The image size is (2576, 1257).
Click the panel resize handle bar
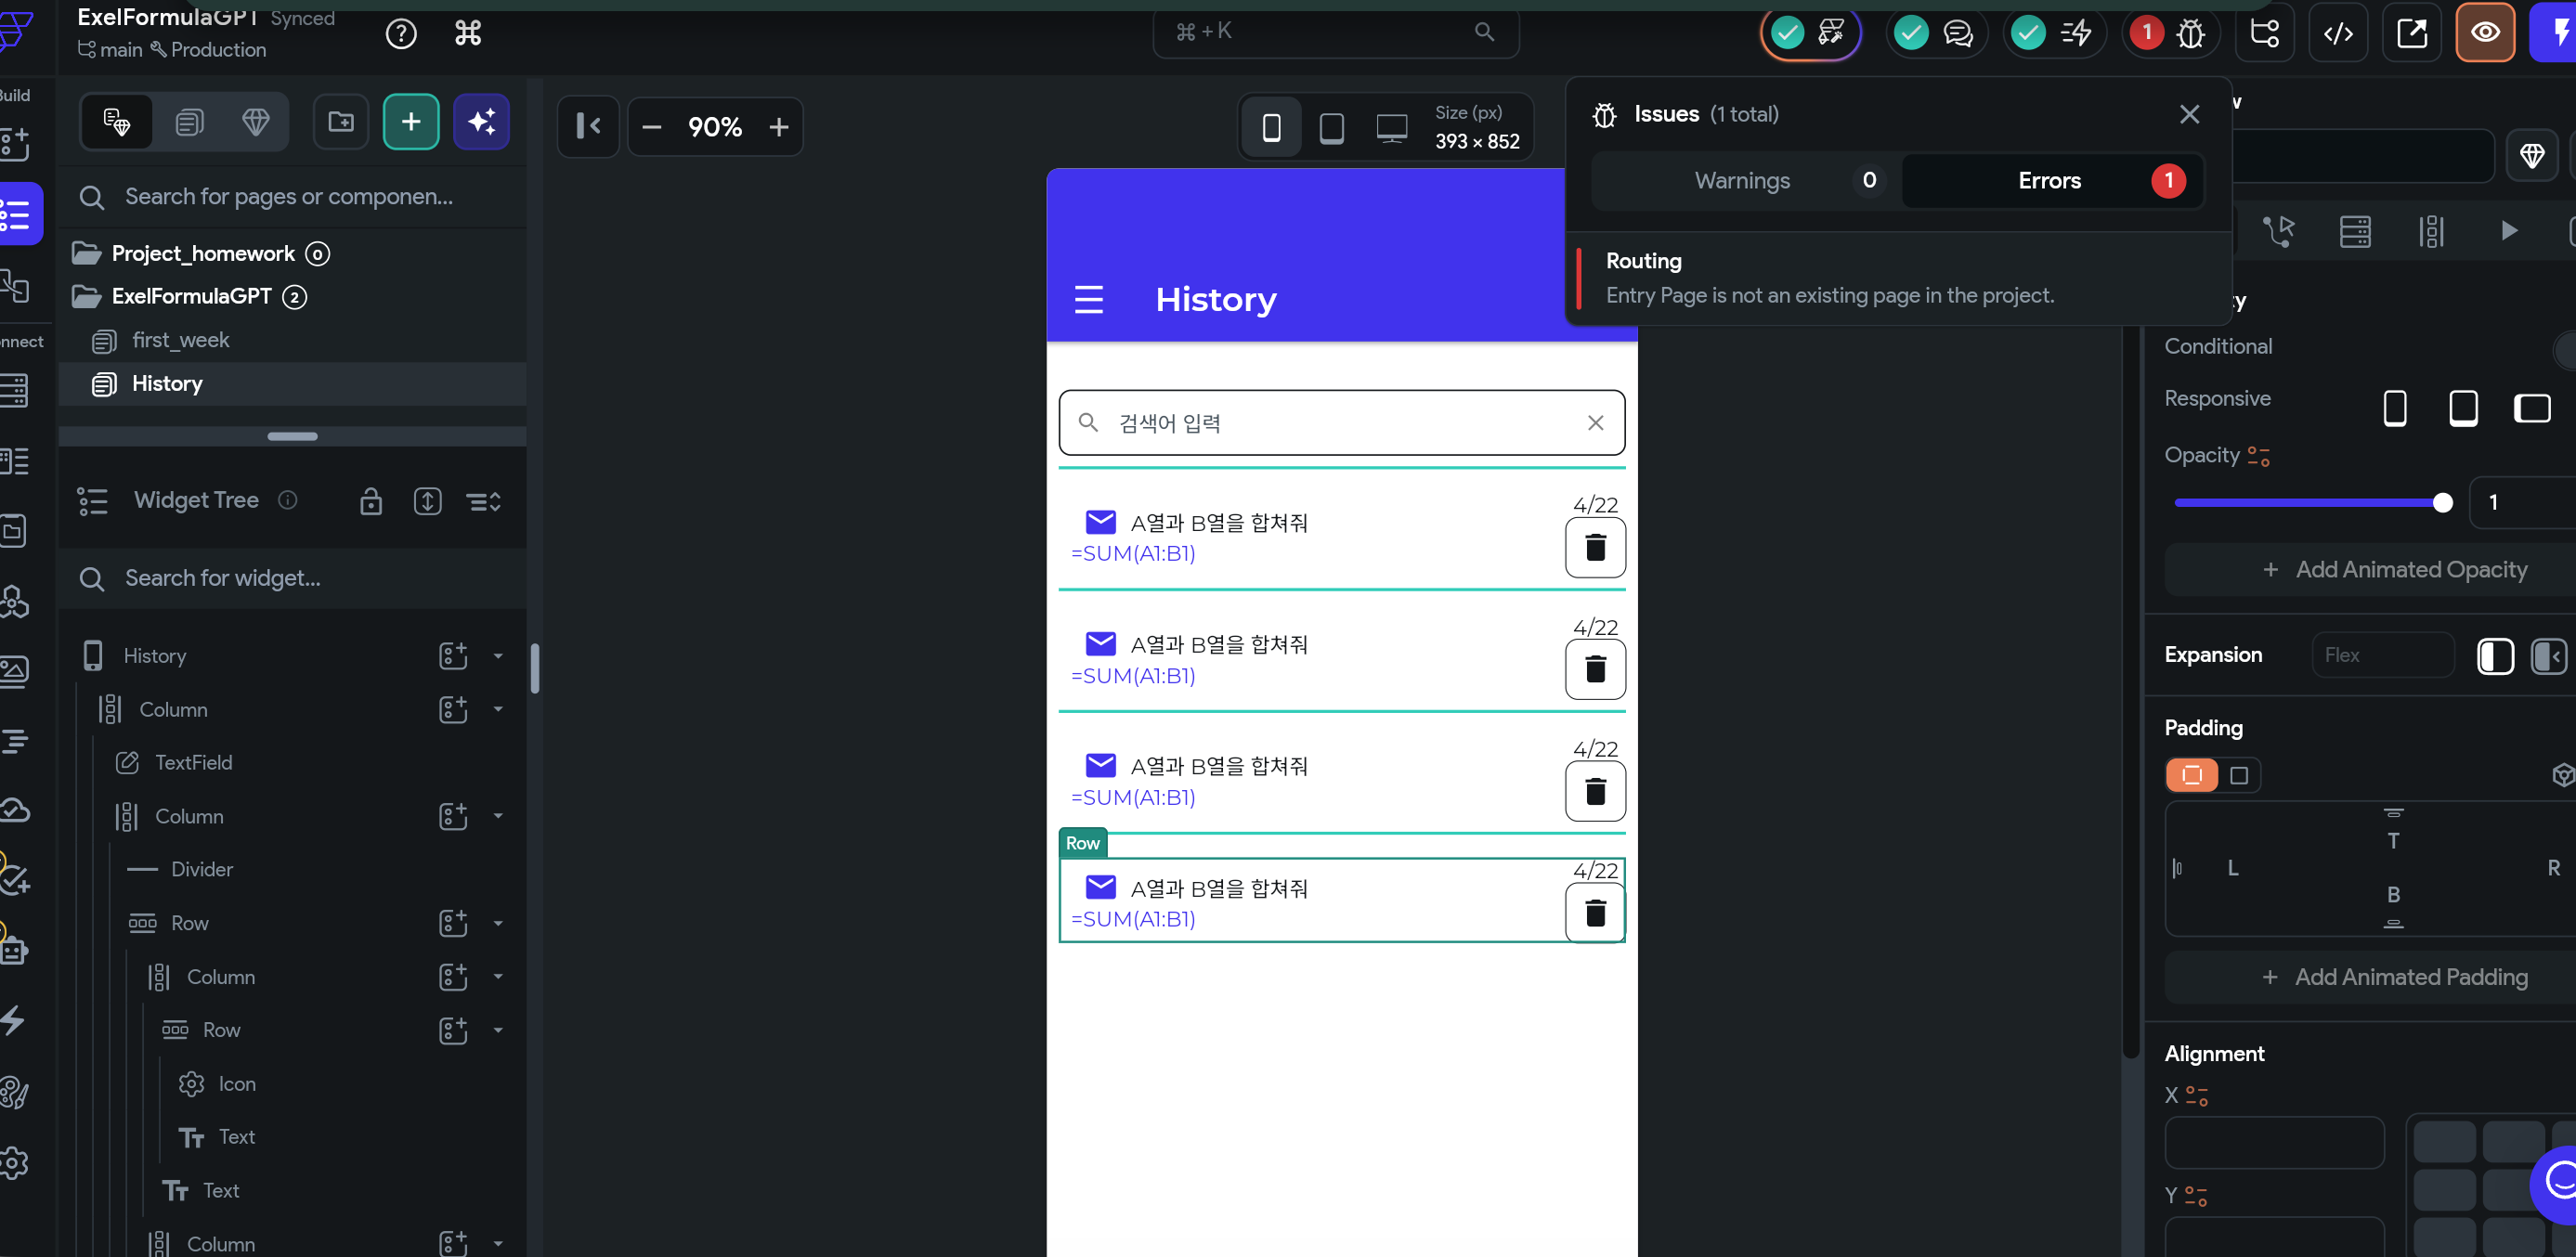coord(292,437)
